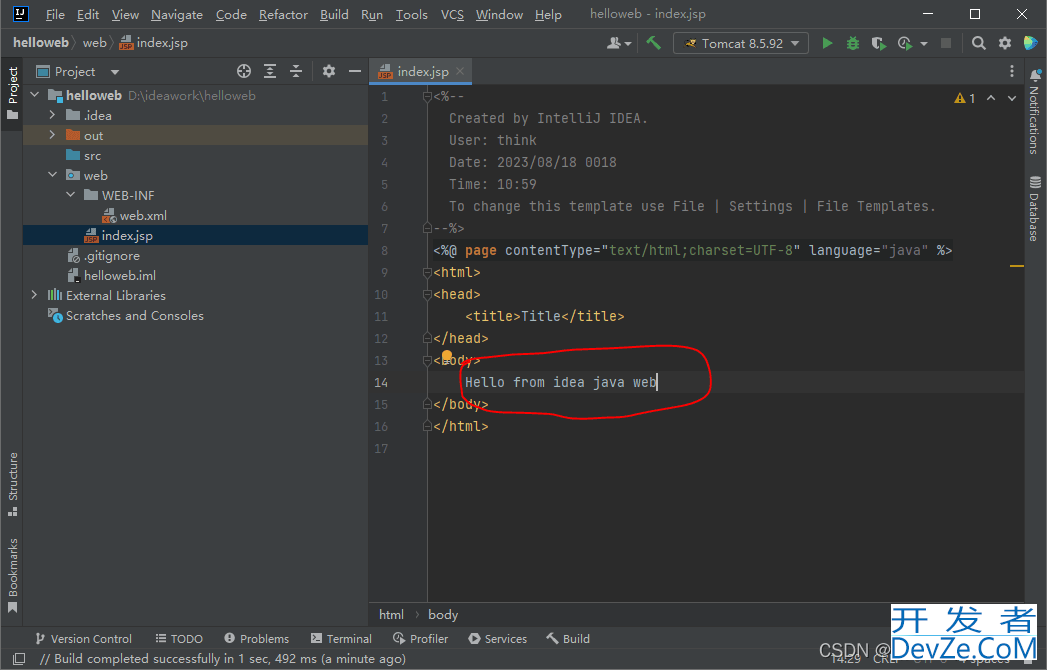Open the File menu
Viewport: 1047px width, 670px height.
55,14
